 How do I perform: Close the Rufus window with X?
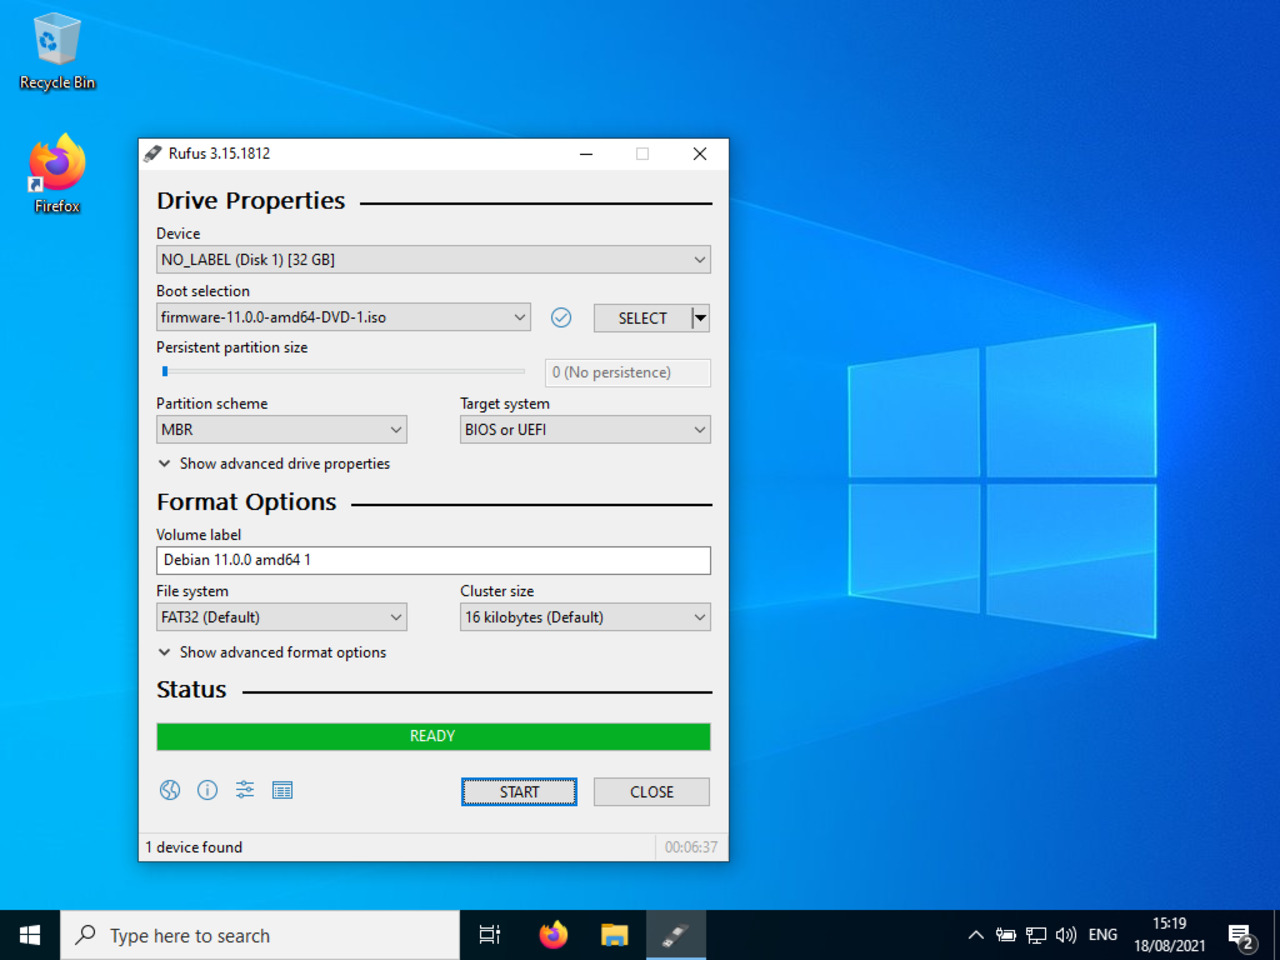coord(700,153)
